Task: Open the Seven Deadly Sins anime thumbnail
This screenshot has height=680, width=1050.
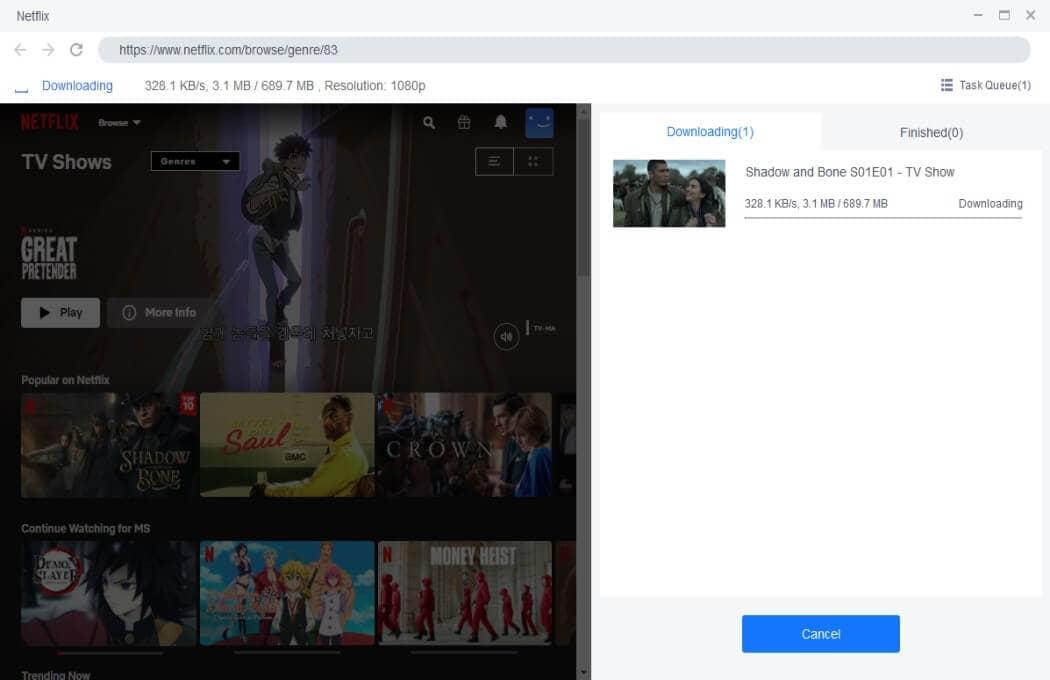Action: coord(287,594)
